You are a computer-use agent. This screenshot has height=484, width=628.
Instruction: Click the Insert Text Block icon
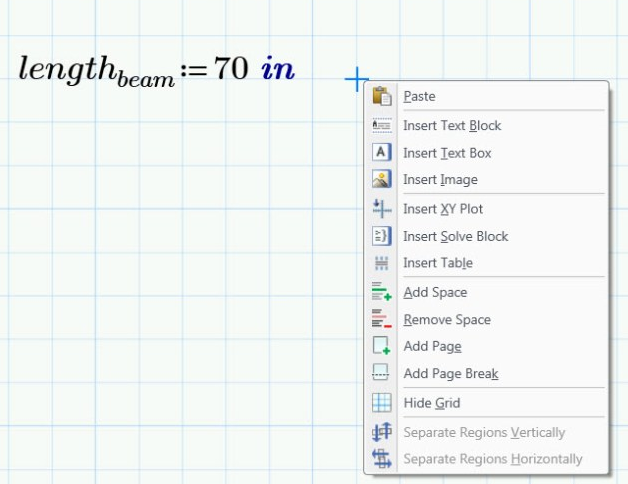[381, 126]
